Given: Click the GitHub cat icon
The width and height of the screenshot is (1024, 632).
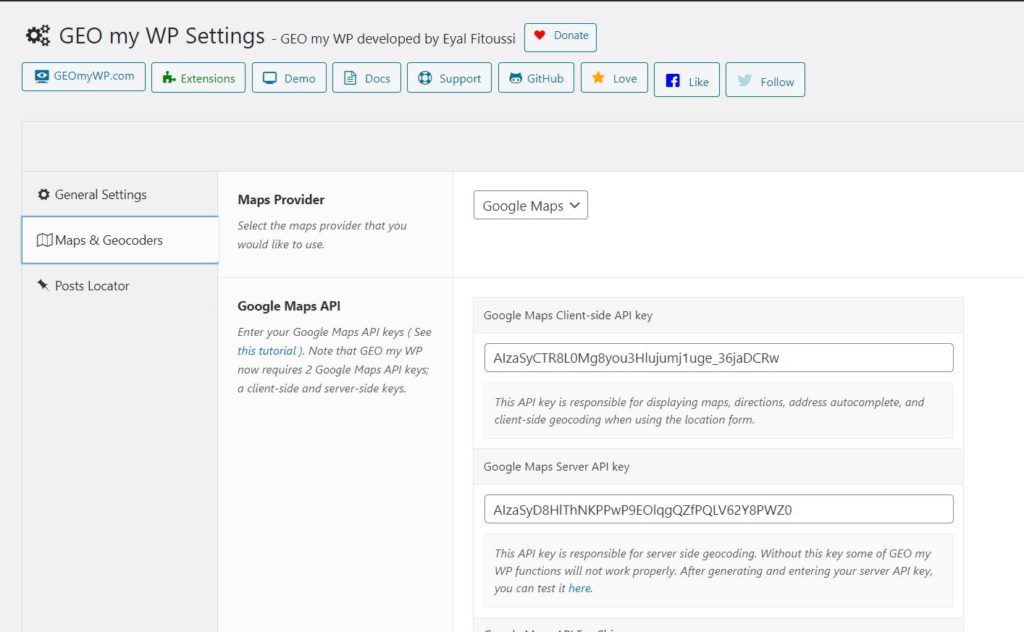Looking at the screenshot, I should [x=514, y=78].
